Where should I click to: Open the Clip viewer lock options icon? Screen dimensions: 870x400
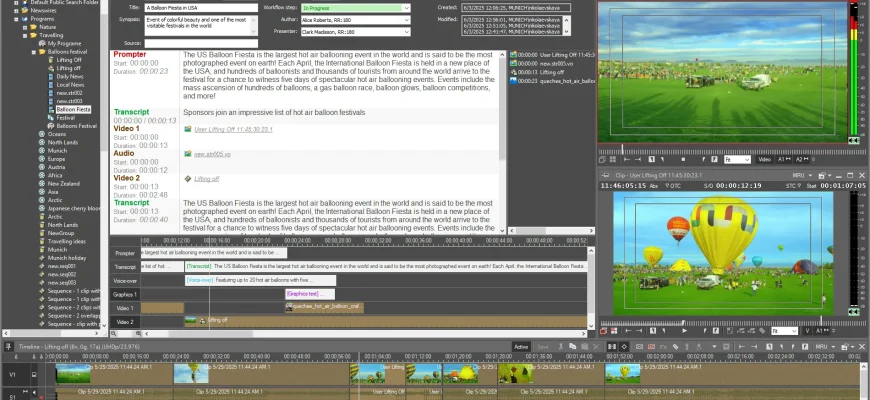point(824,175)
